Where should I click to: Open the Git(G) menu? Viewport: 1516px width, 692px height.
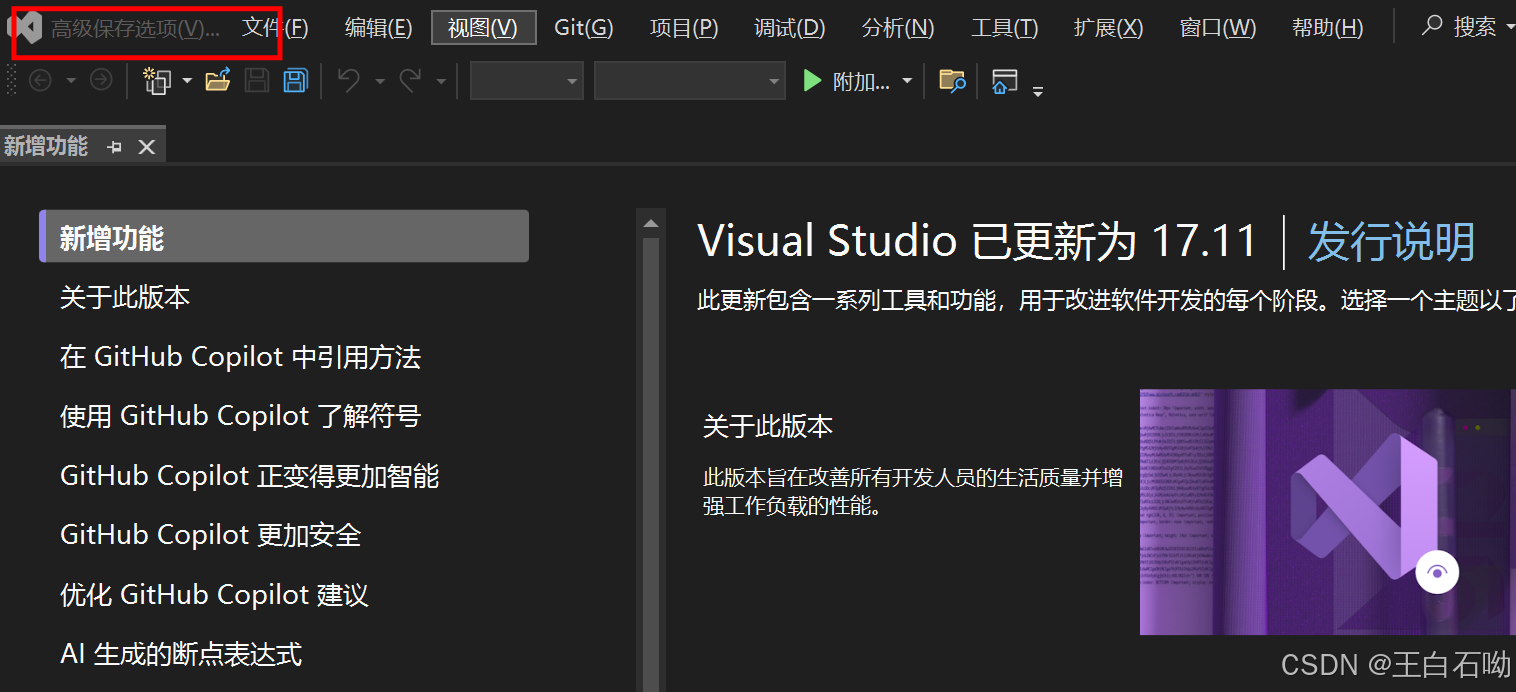pos(584,27)
